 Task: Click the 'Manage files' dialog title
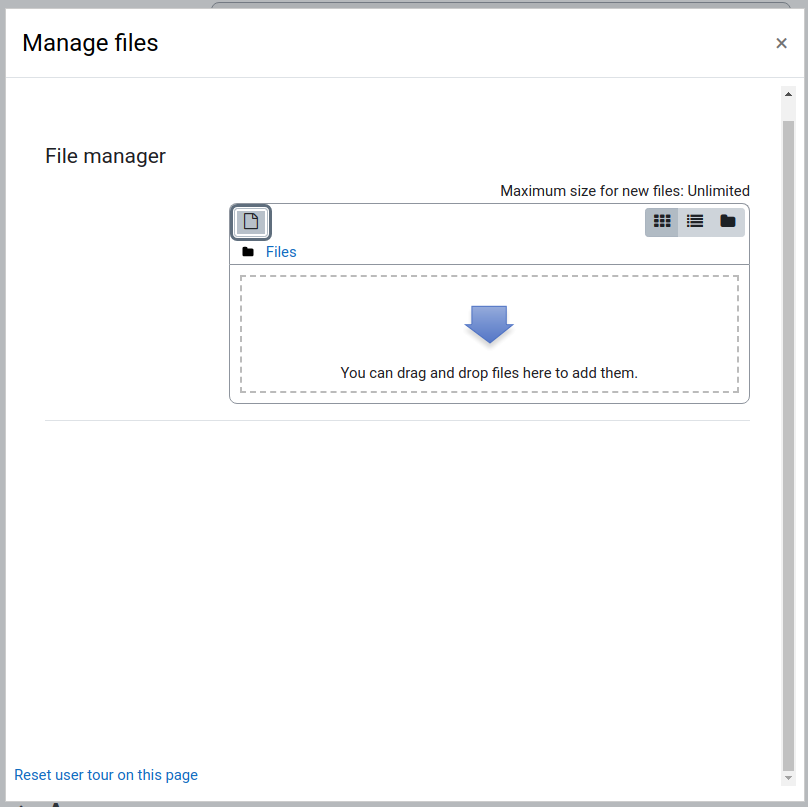pyautogui.click(x=90, y=43)
